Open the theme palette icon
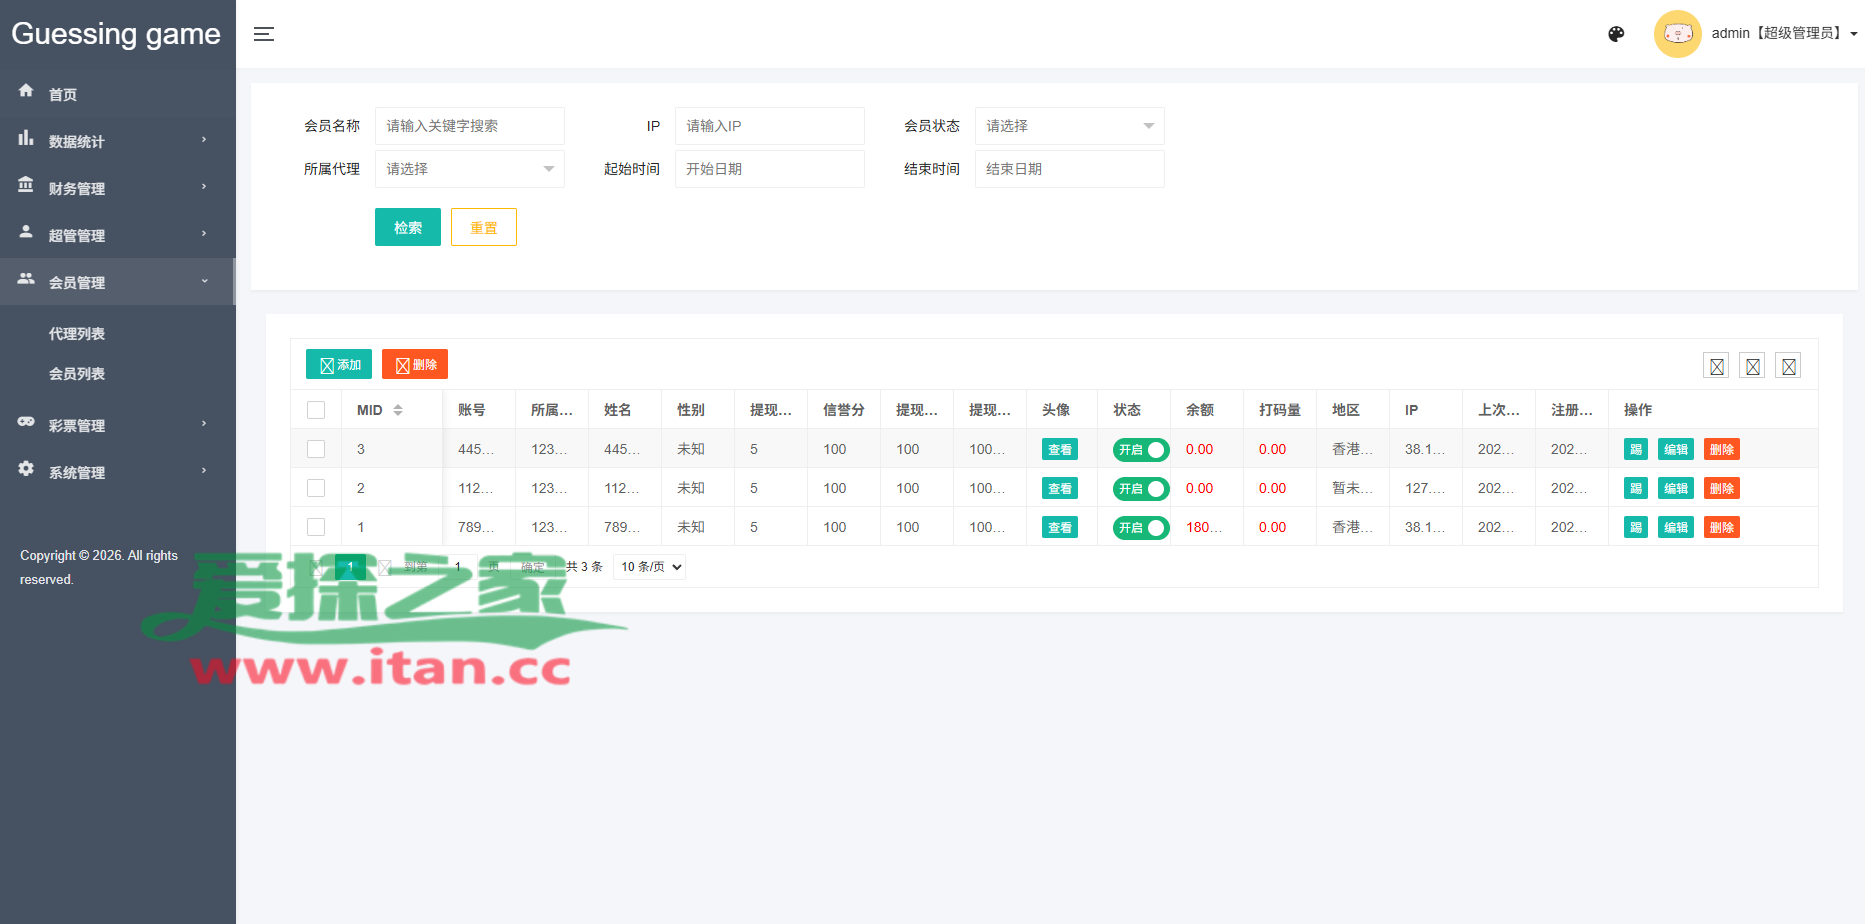The width and height of the screenshot is (1865, 924). 1616,34
